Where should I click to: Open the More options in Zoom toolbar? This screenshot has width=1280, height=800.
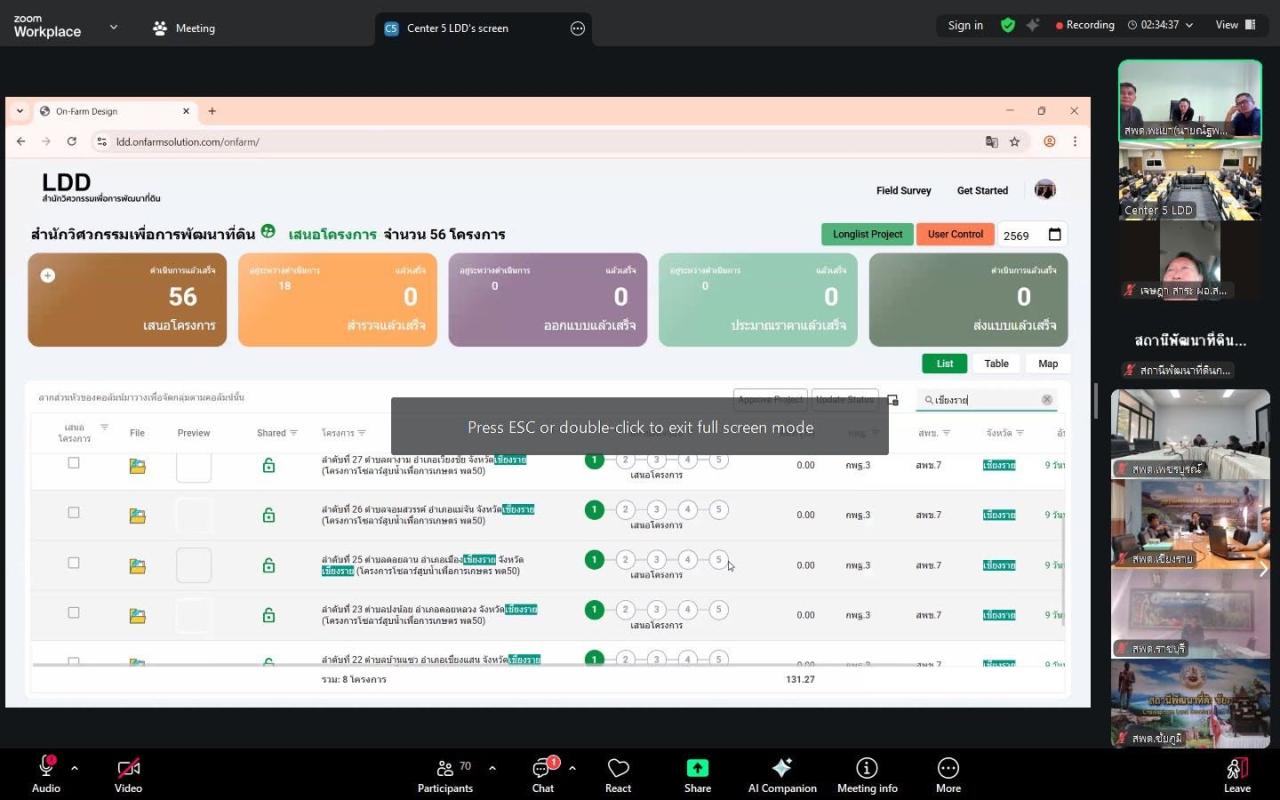(x=948, y=775)
